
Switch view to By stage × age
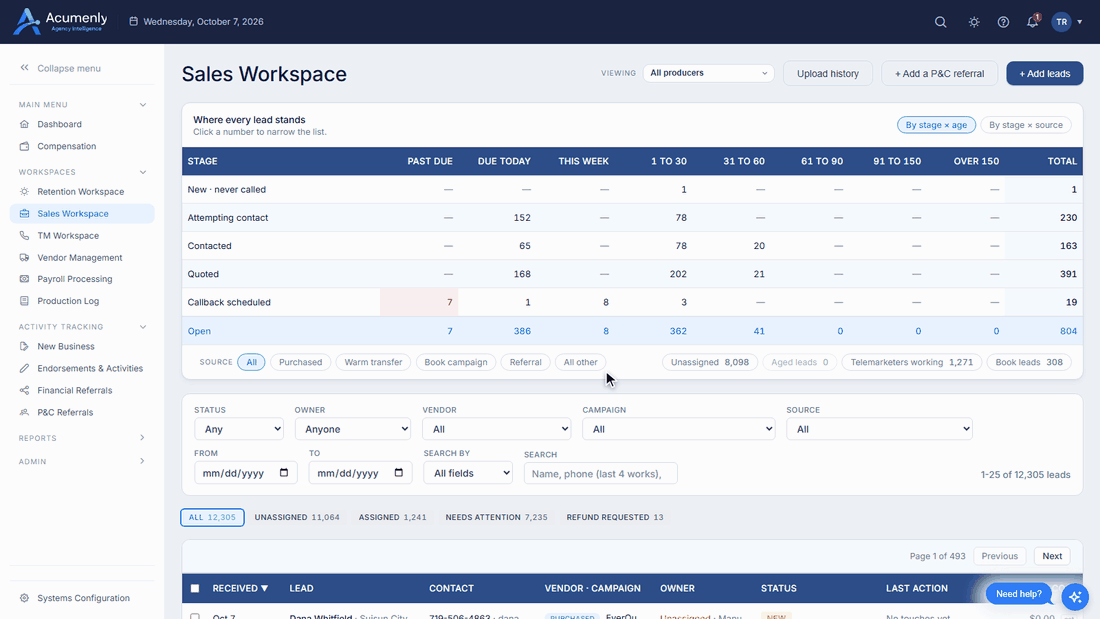tap(936, 125)
